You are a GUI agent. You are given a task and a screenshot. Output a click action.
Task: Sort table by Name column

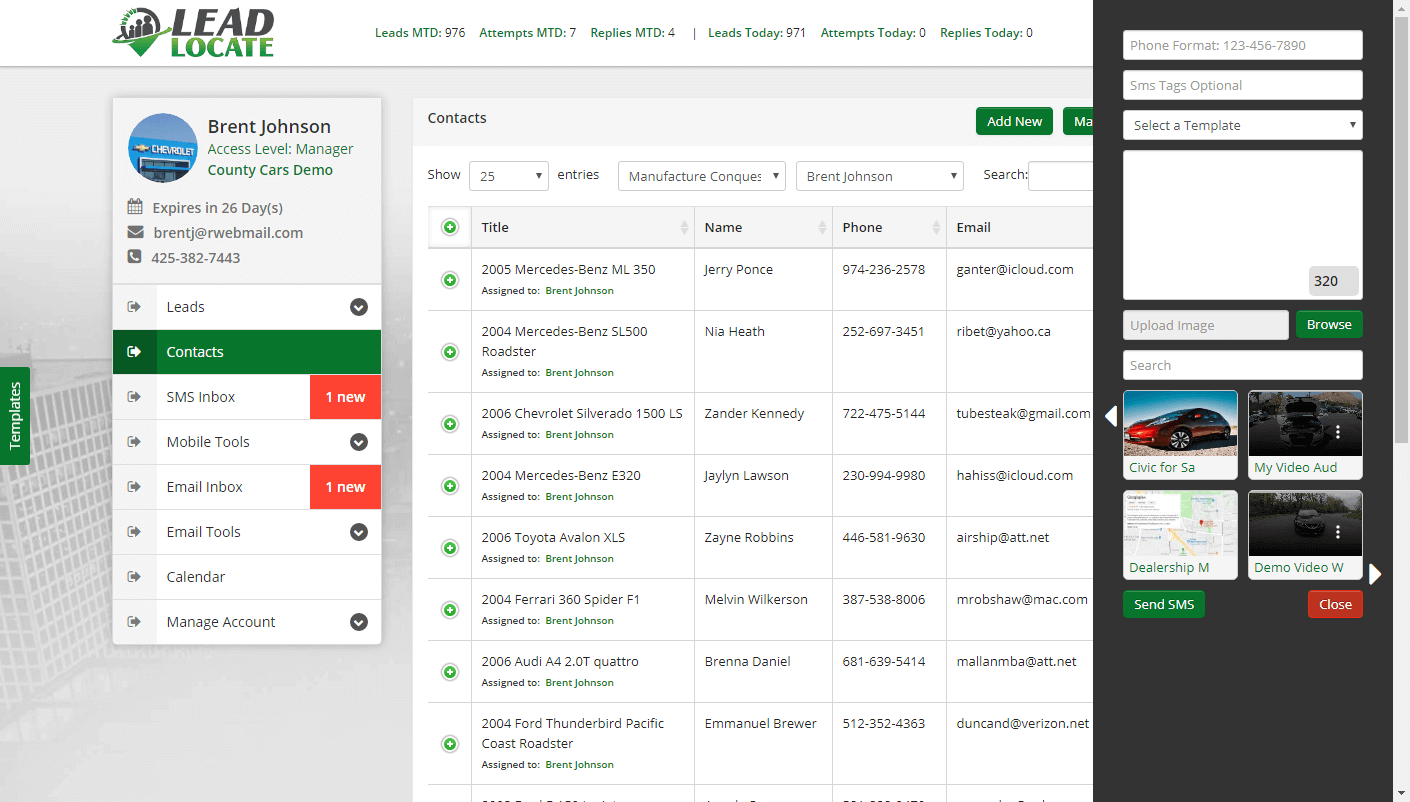[763, 228]
